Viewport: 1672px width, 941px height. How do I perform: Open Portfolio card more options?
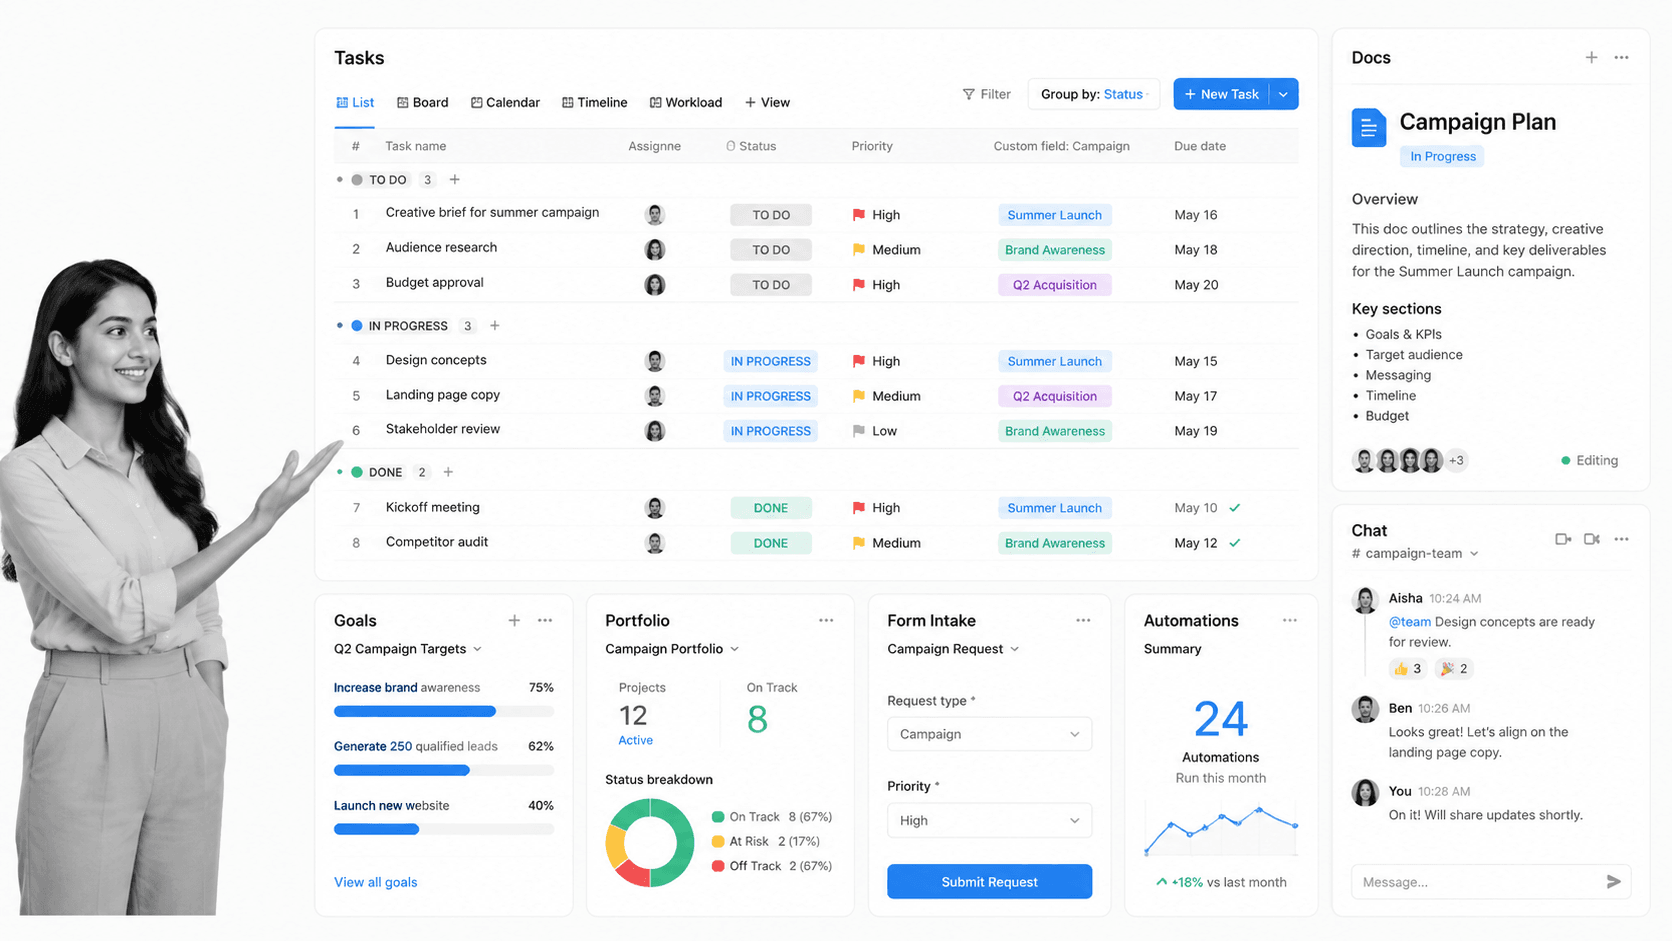[x=826, y=620]
